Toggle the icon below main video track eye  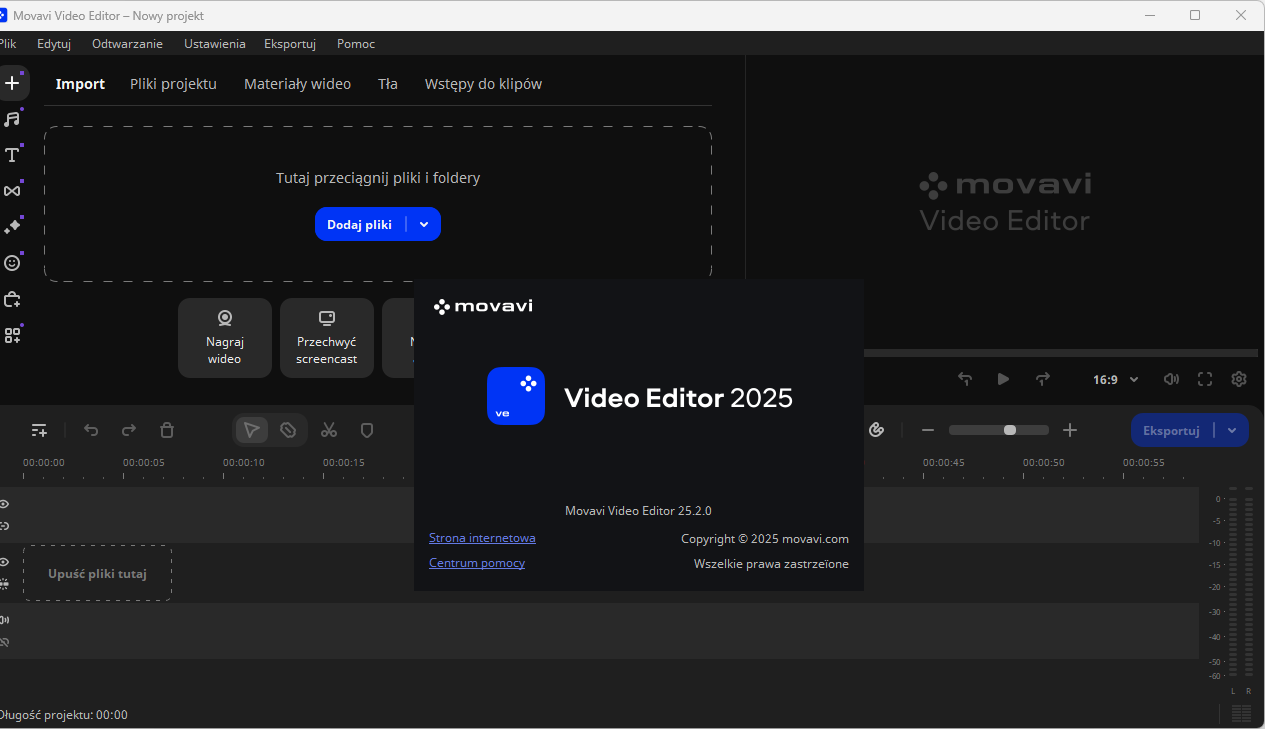click(x=5, y=584)
